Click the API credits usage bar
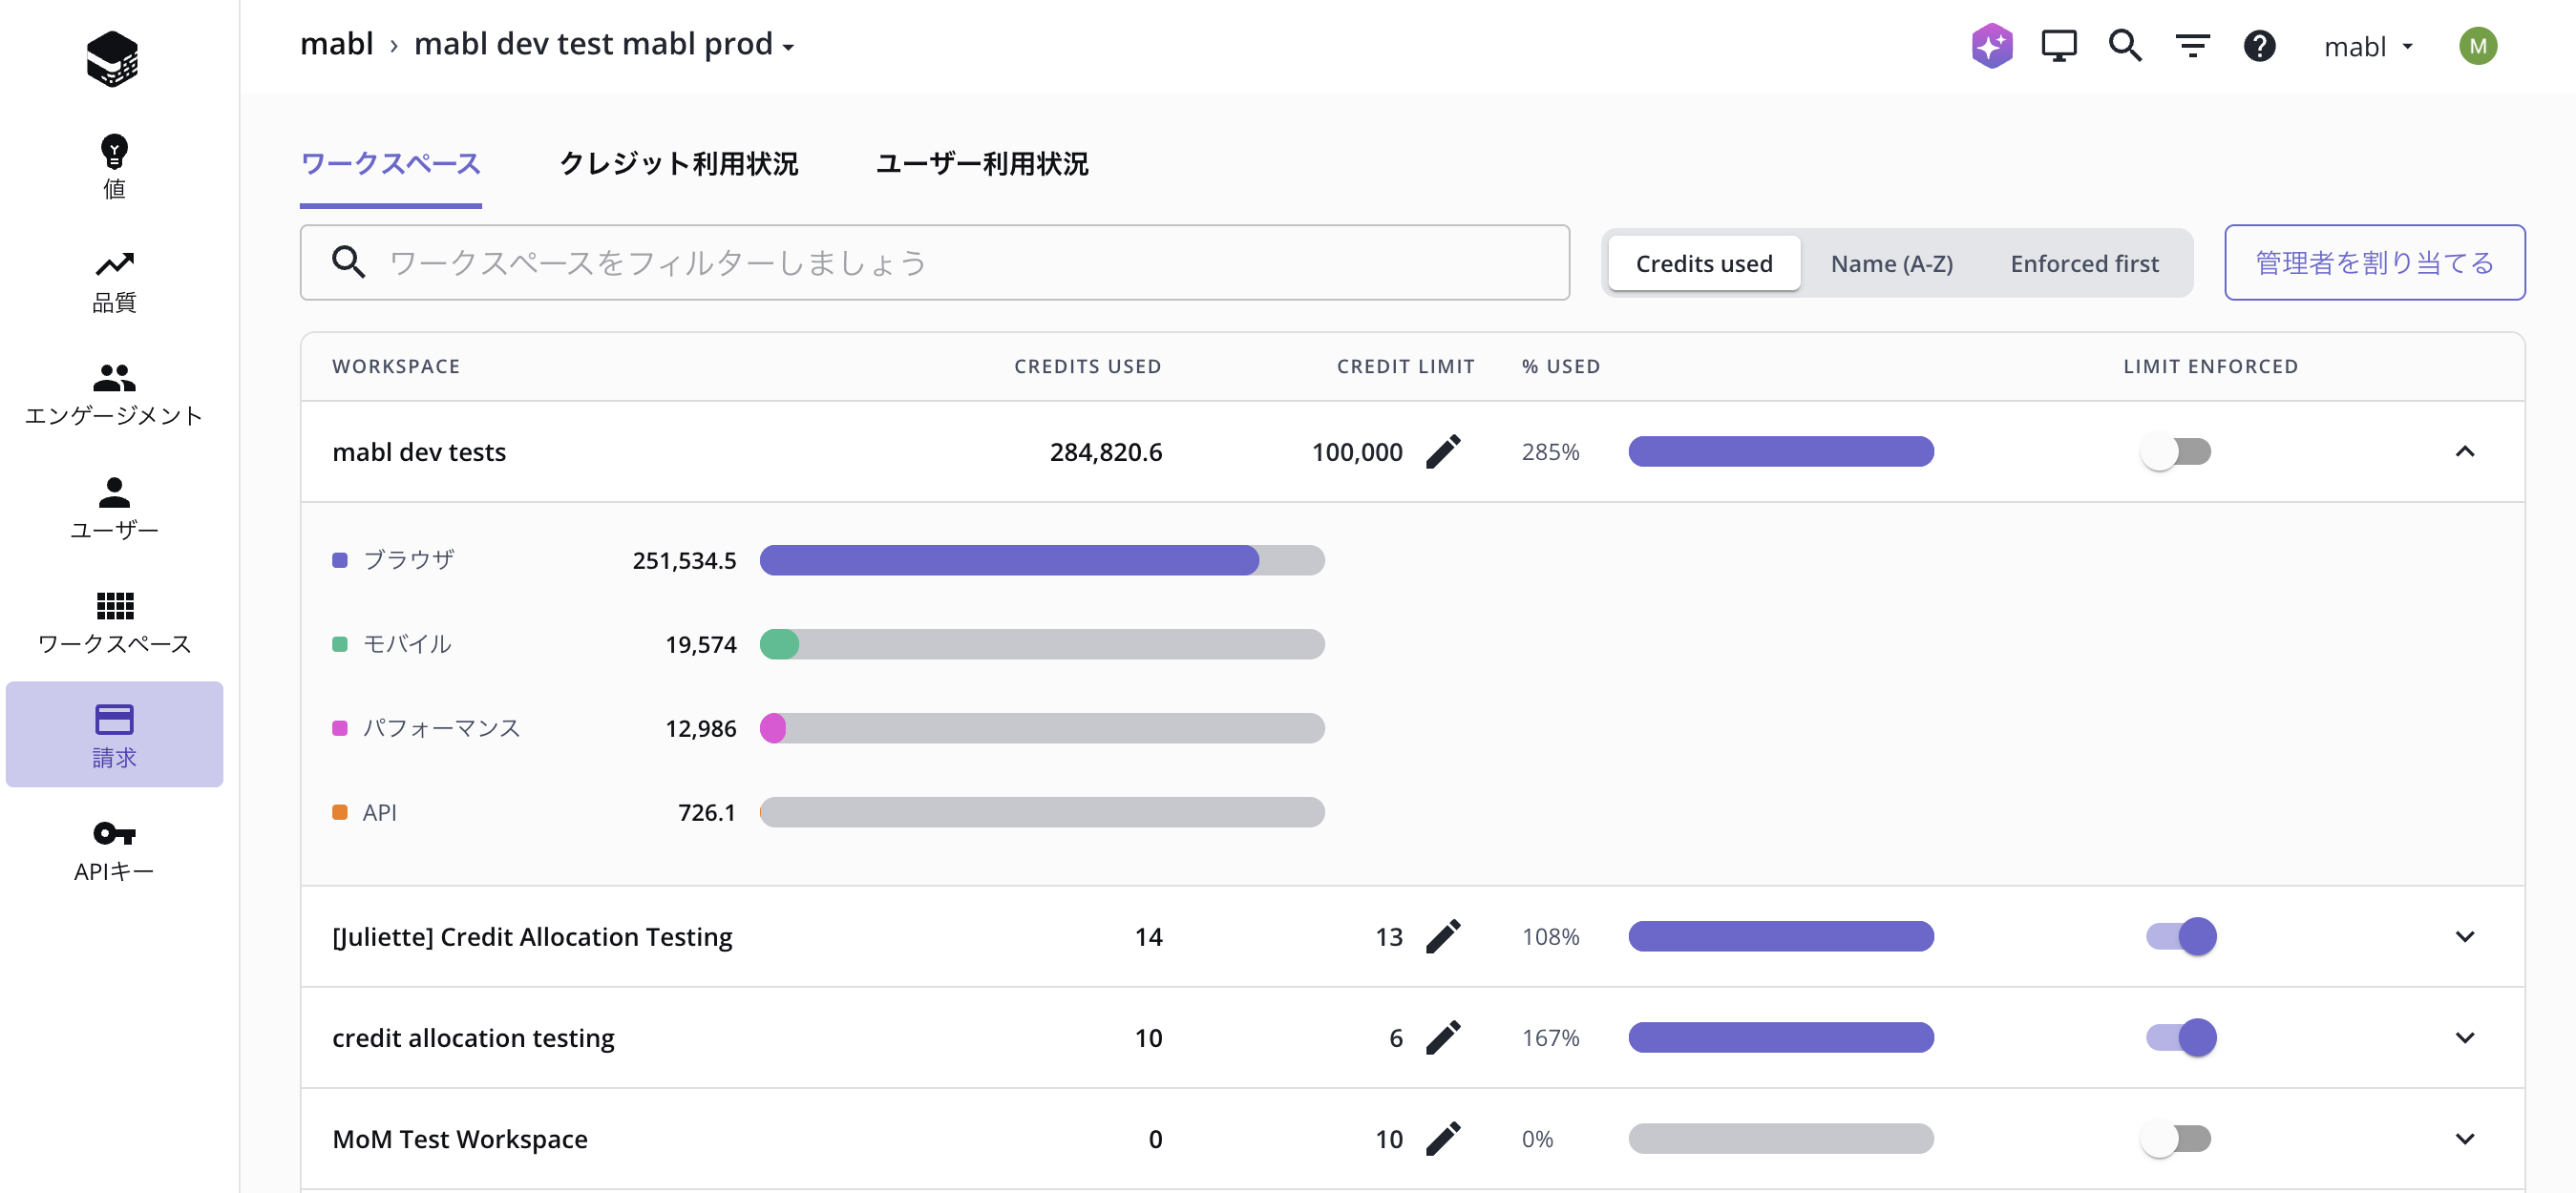Image resolution: width=2576 pixels, height=1193 pixels. click(1042, 812)
